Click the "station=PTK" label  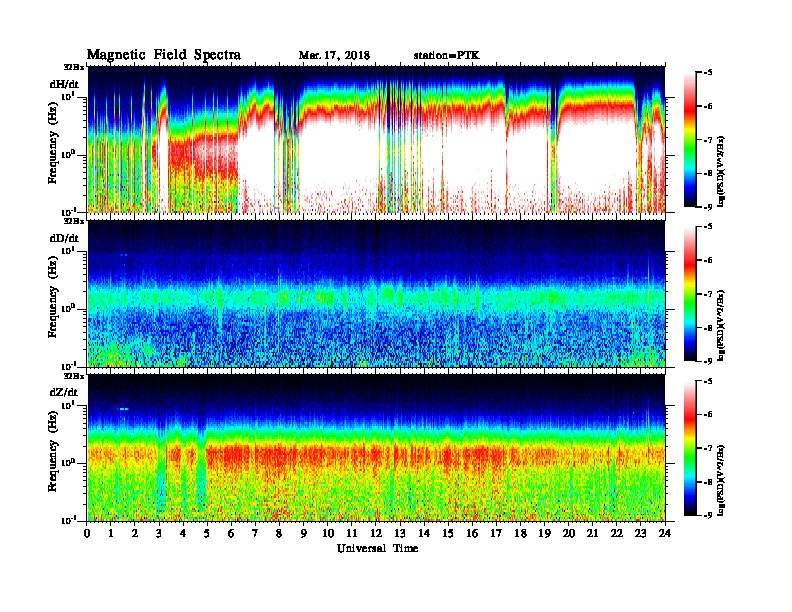tap(447, 56)
